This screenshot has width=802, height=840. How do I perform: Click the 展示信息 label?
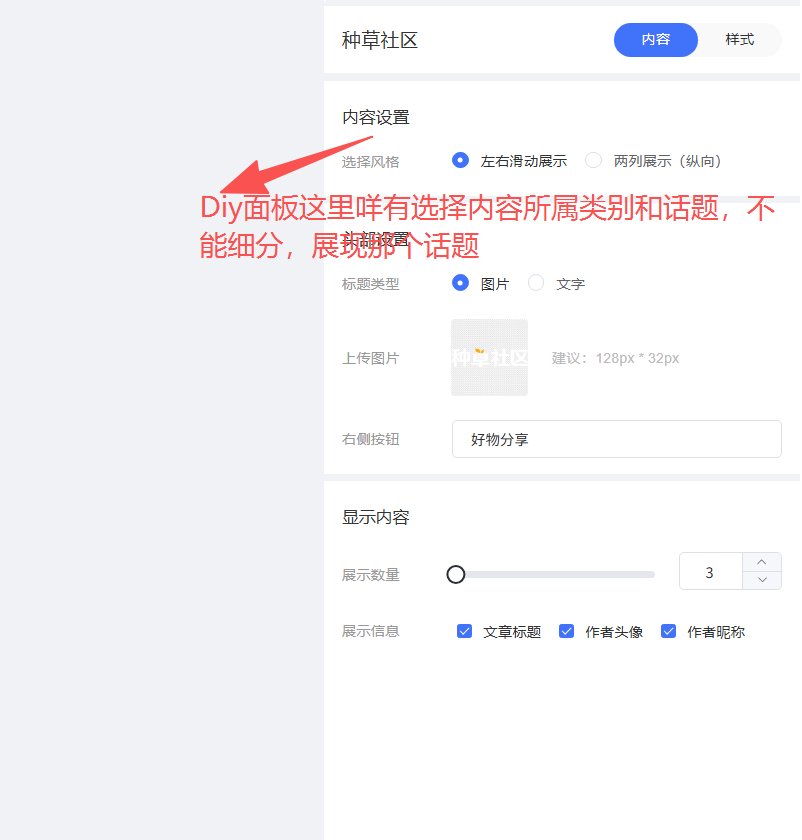[371, 631]
